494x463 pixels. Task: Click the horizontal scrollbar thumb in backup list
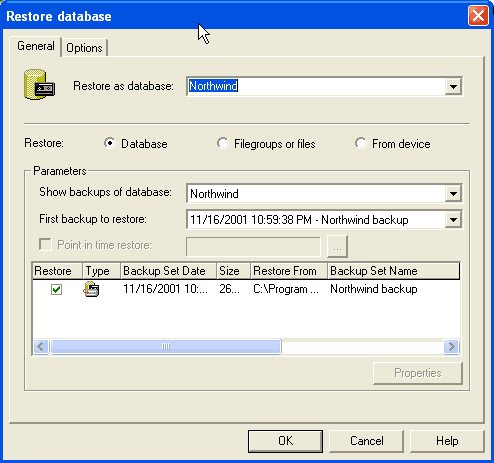point(166,347)
